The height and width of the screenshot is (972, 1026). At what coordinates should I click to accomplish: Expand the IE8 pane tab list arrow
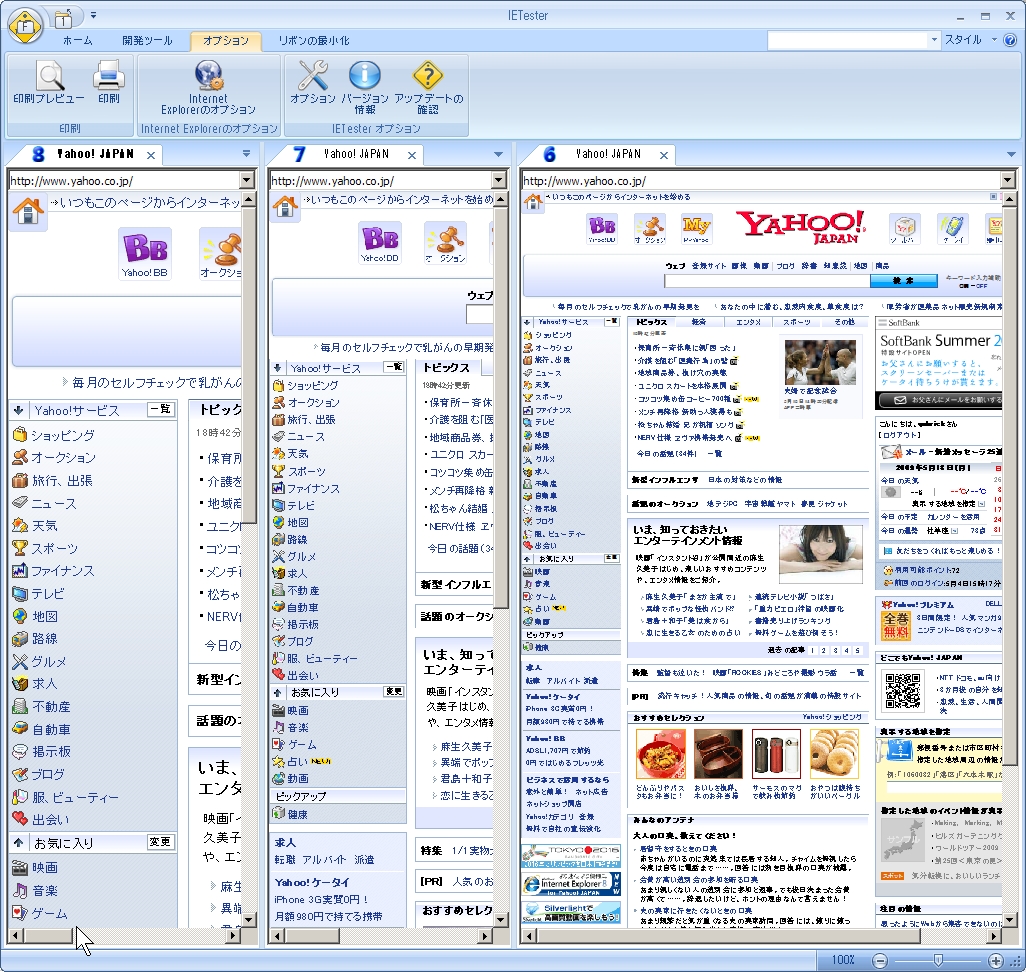(247, 154)
